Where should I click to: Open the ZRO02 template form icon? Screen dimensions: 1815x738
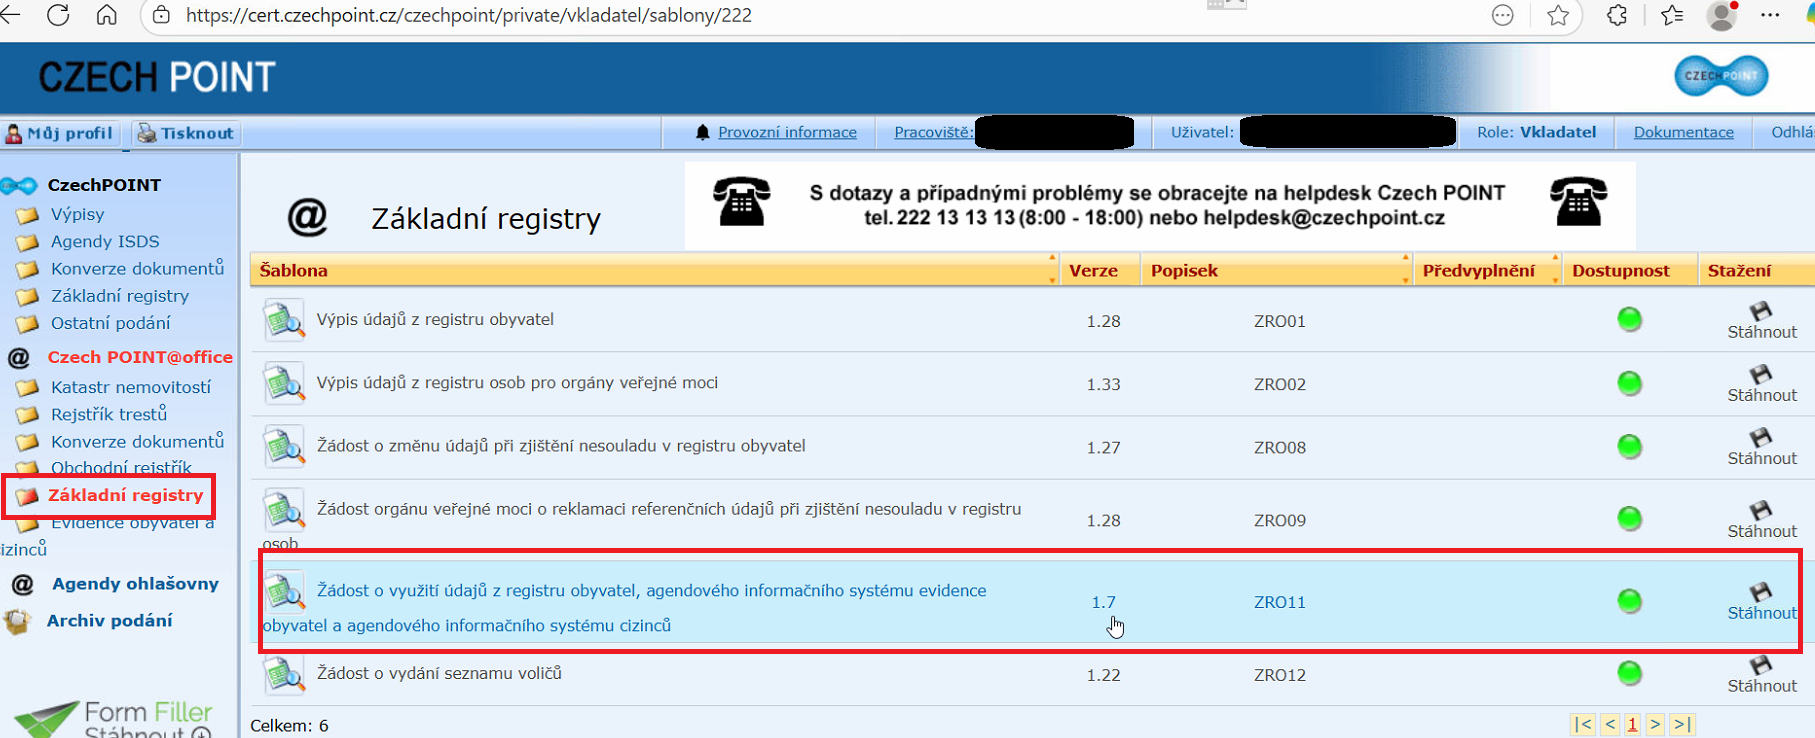tap(284, 383)
